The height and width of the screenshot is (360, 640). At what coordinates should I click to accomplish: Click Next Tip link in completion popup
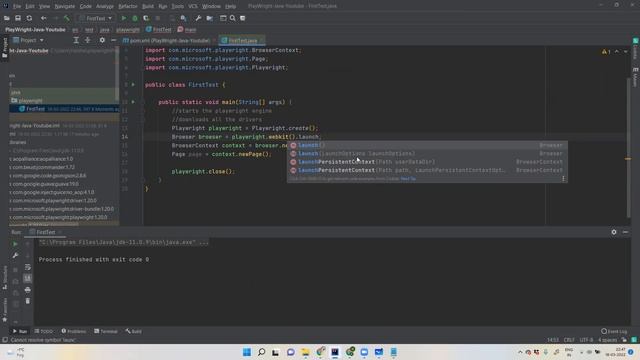(x=408, y=179)
